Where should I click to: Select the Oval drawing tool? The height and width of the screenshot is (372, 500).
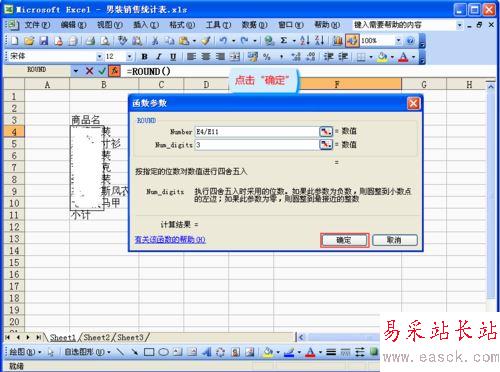tap(163, 352)
